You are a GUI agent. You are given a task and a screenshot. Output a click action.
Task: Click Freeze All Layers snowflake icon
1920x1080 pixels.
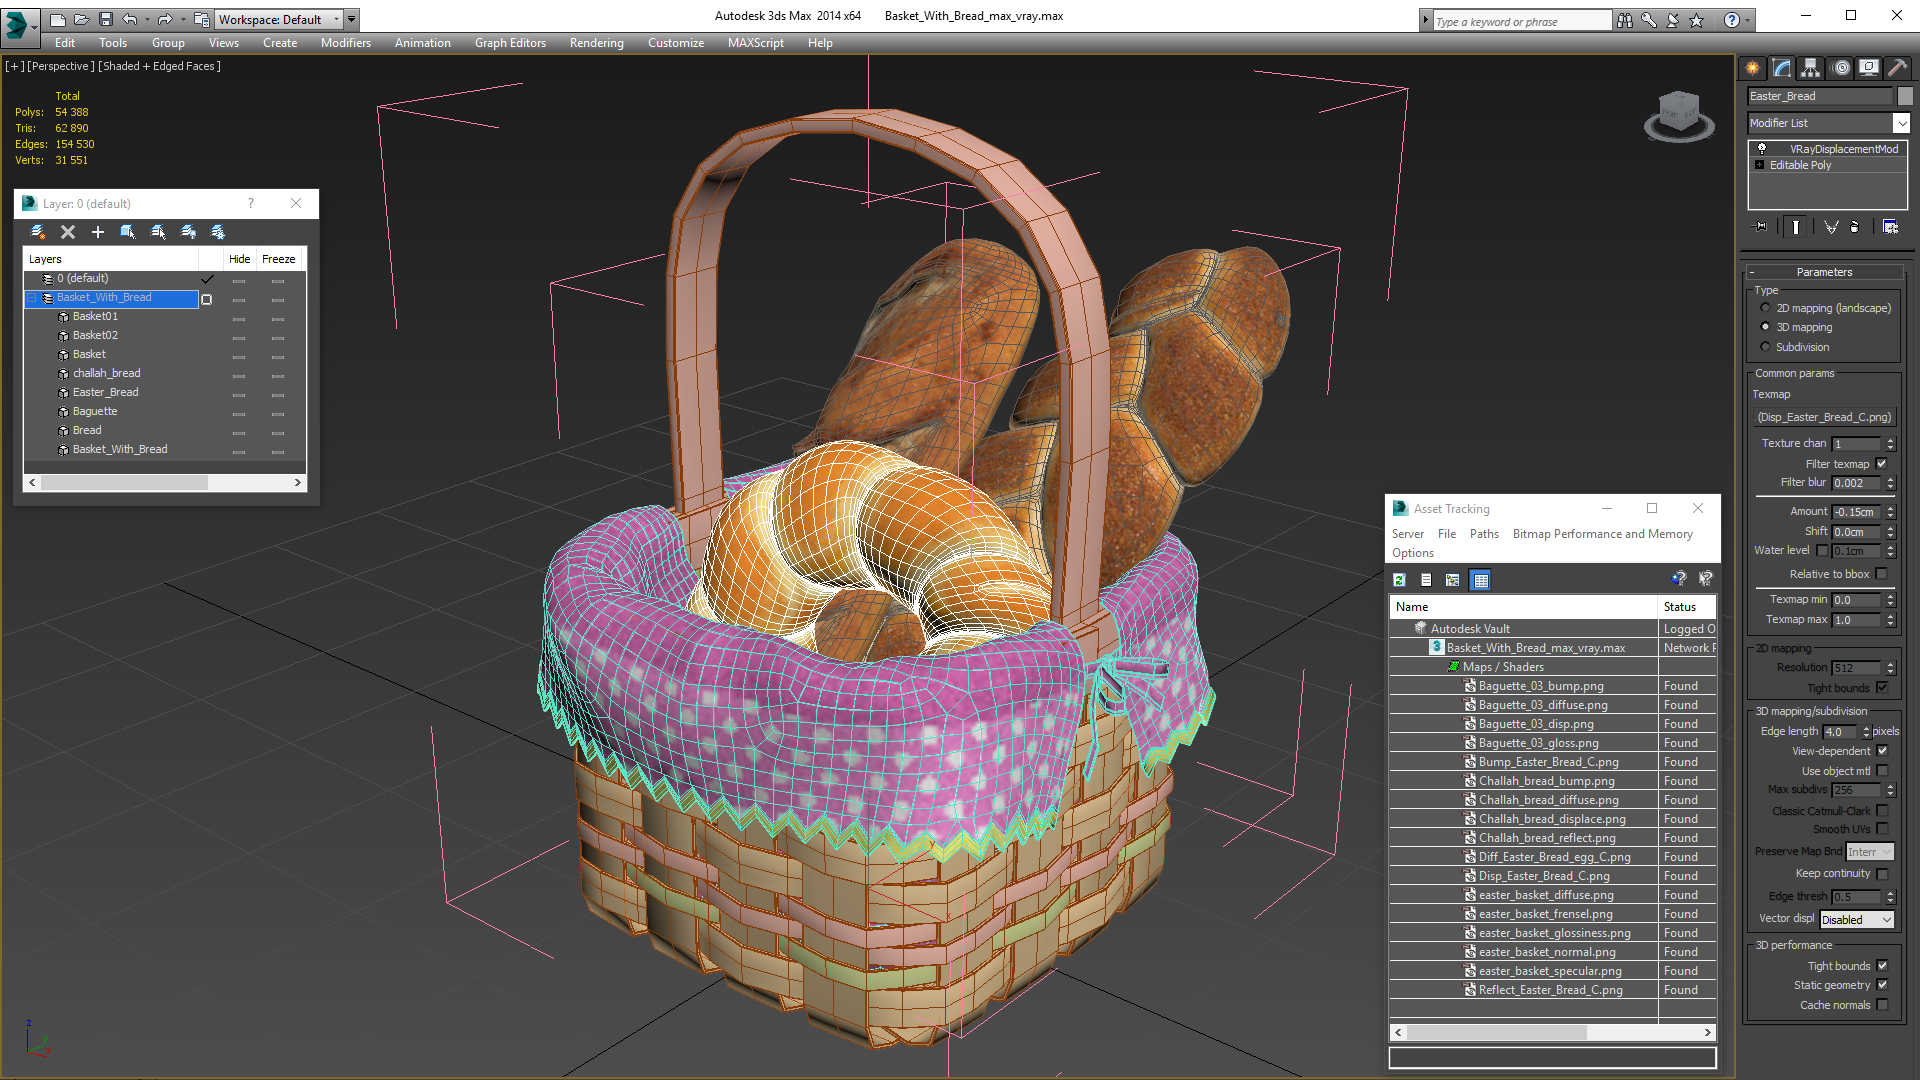pyautogui.click(x=218, y=232)
